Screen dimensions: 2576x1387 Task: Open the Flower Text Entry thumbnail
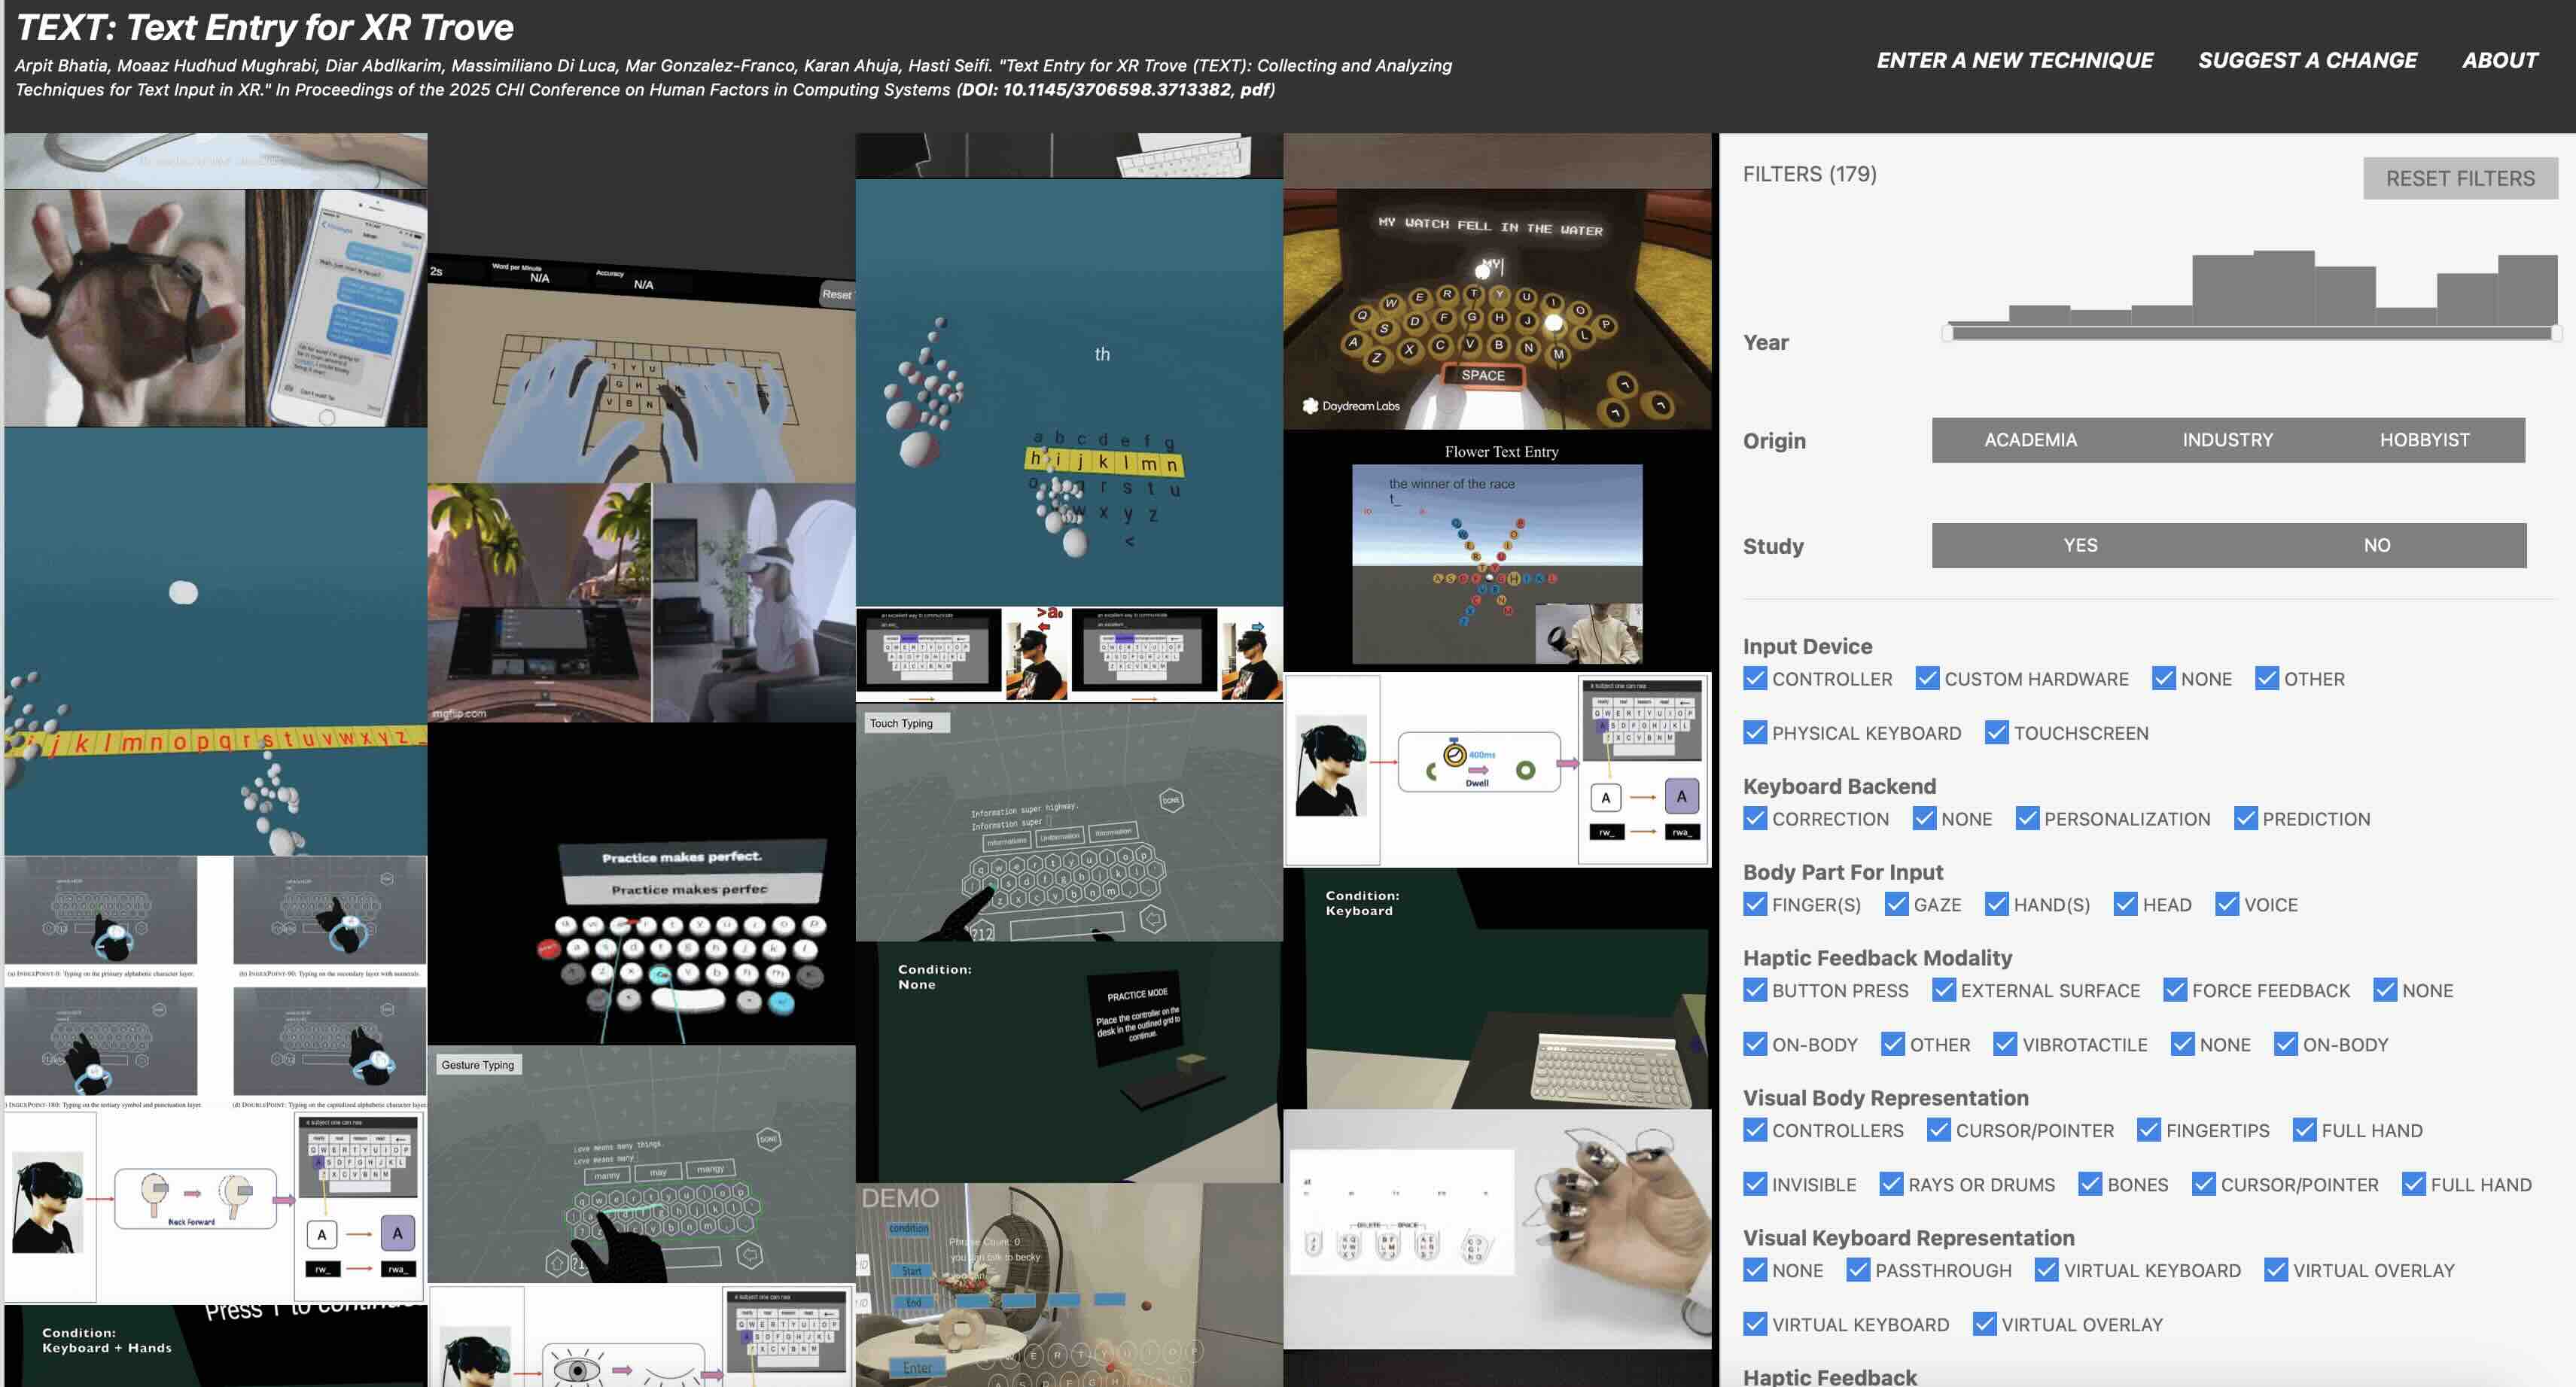[x=1496, y=550]
